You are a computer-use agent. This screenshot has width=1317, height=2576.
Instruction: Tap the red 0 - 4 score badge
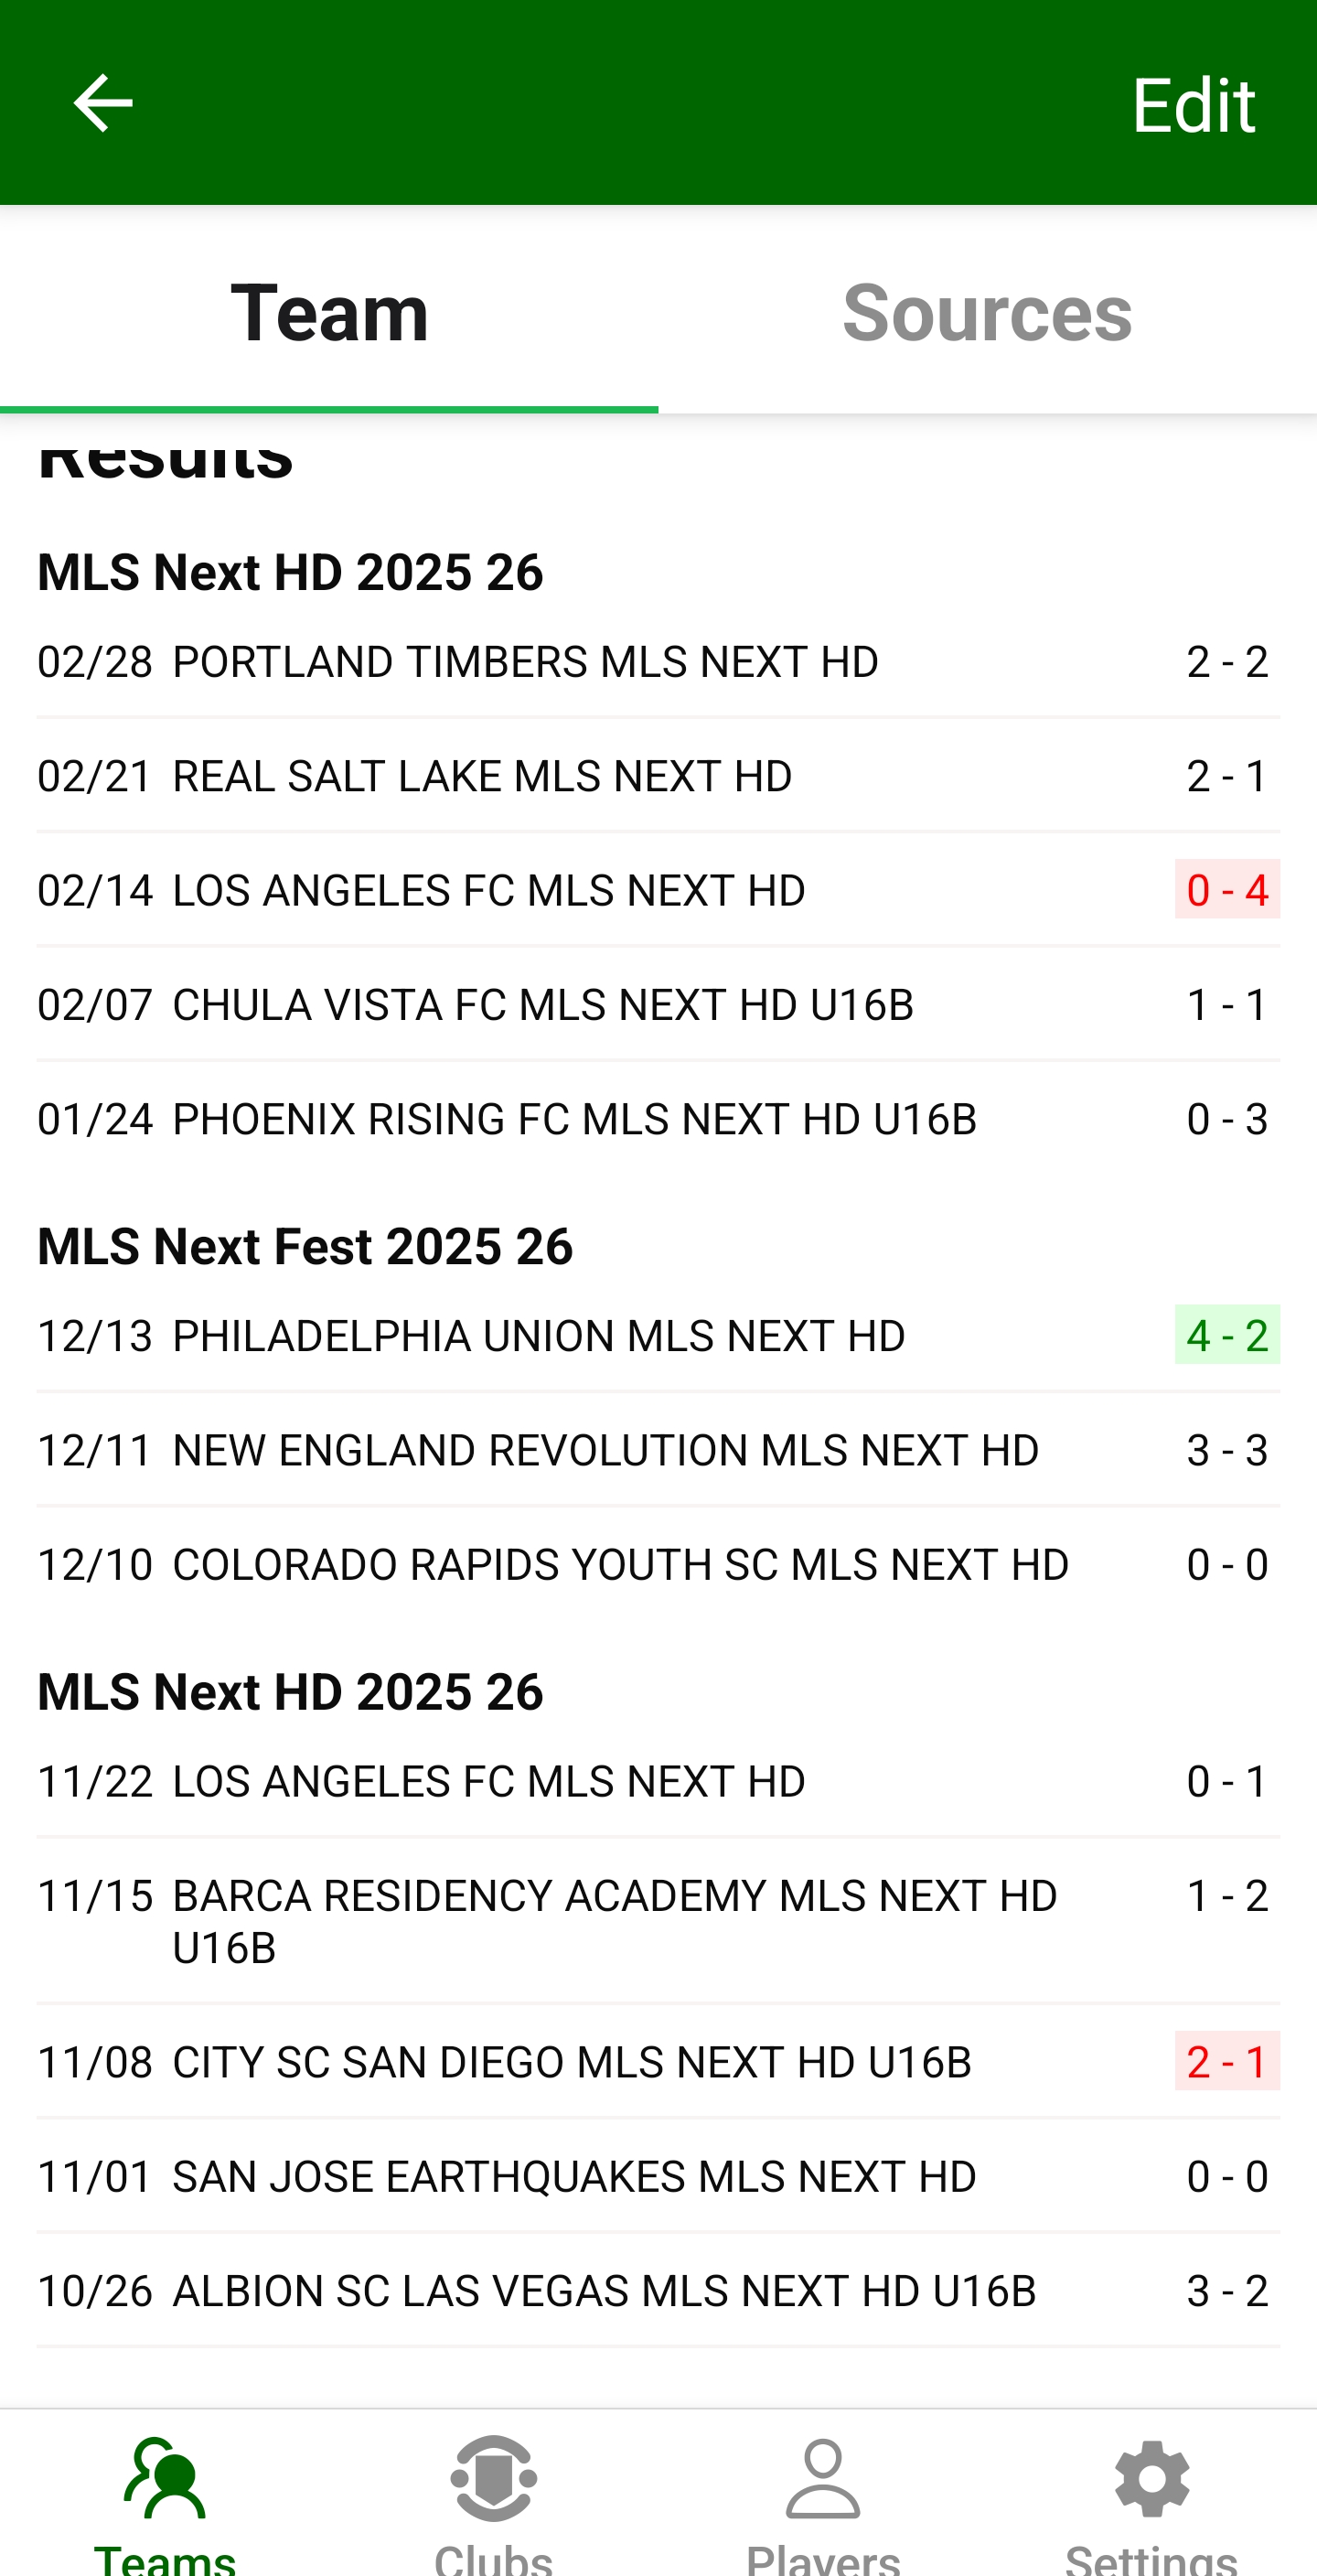[1226, 890]
